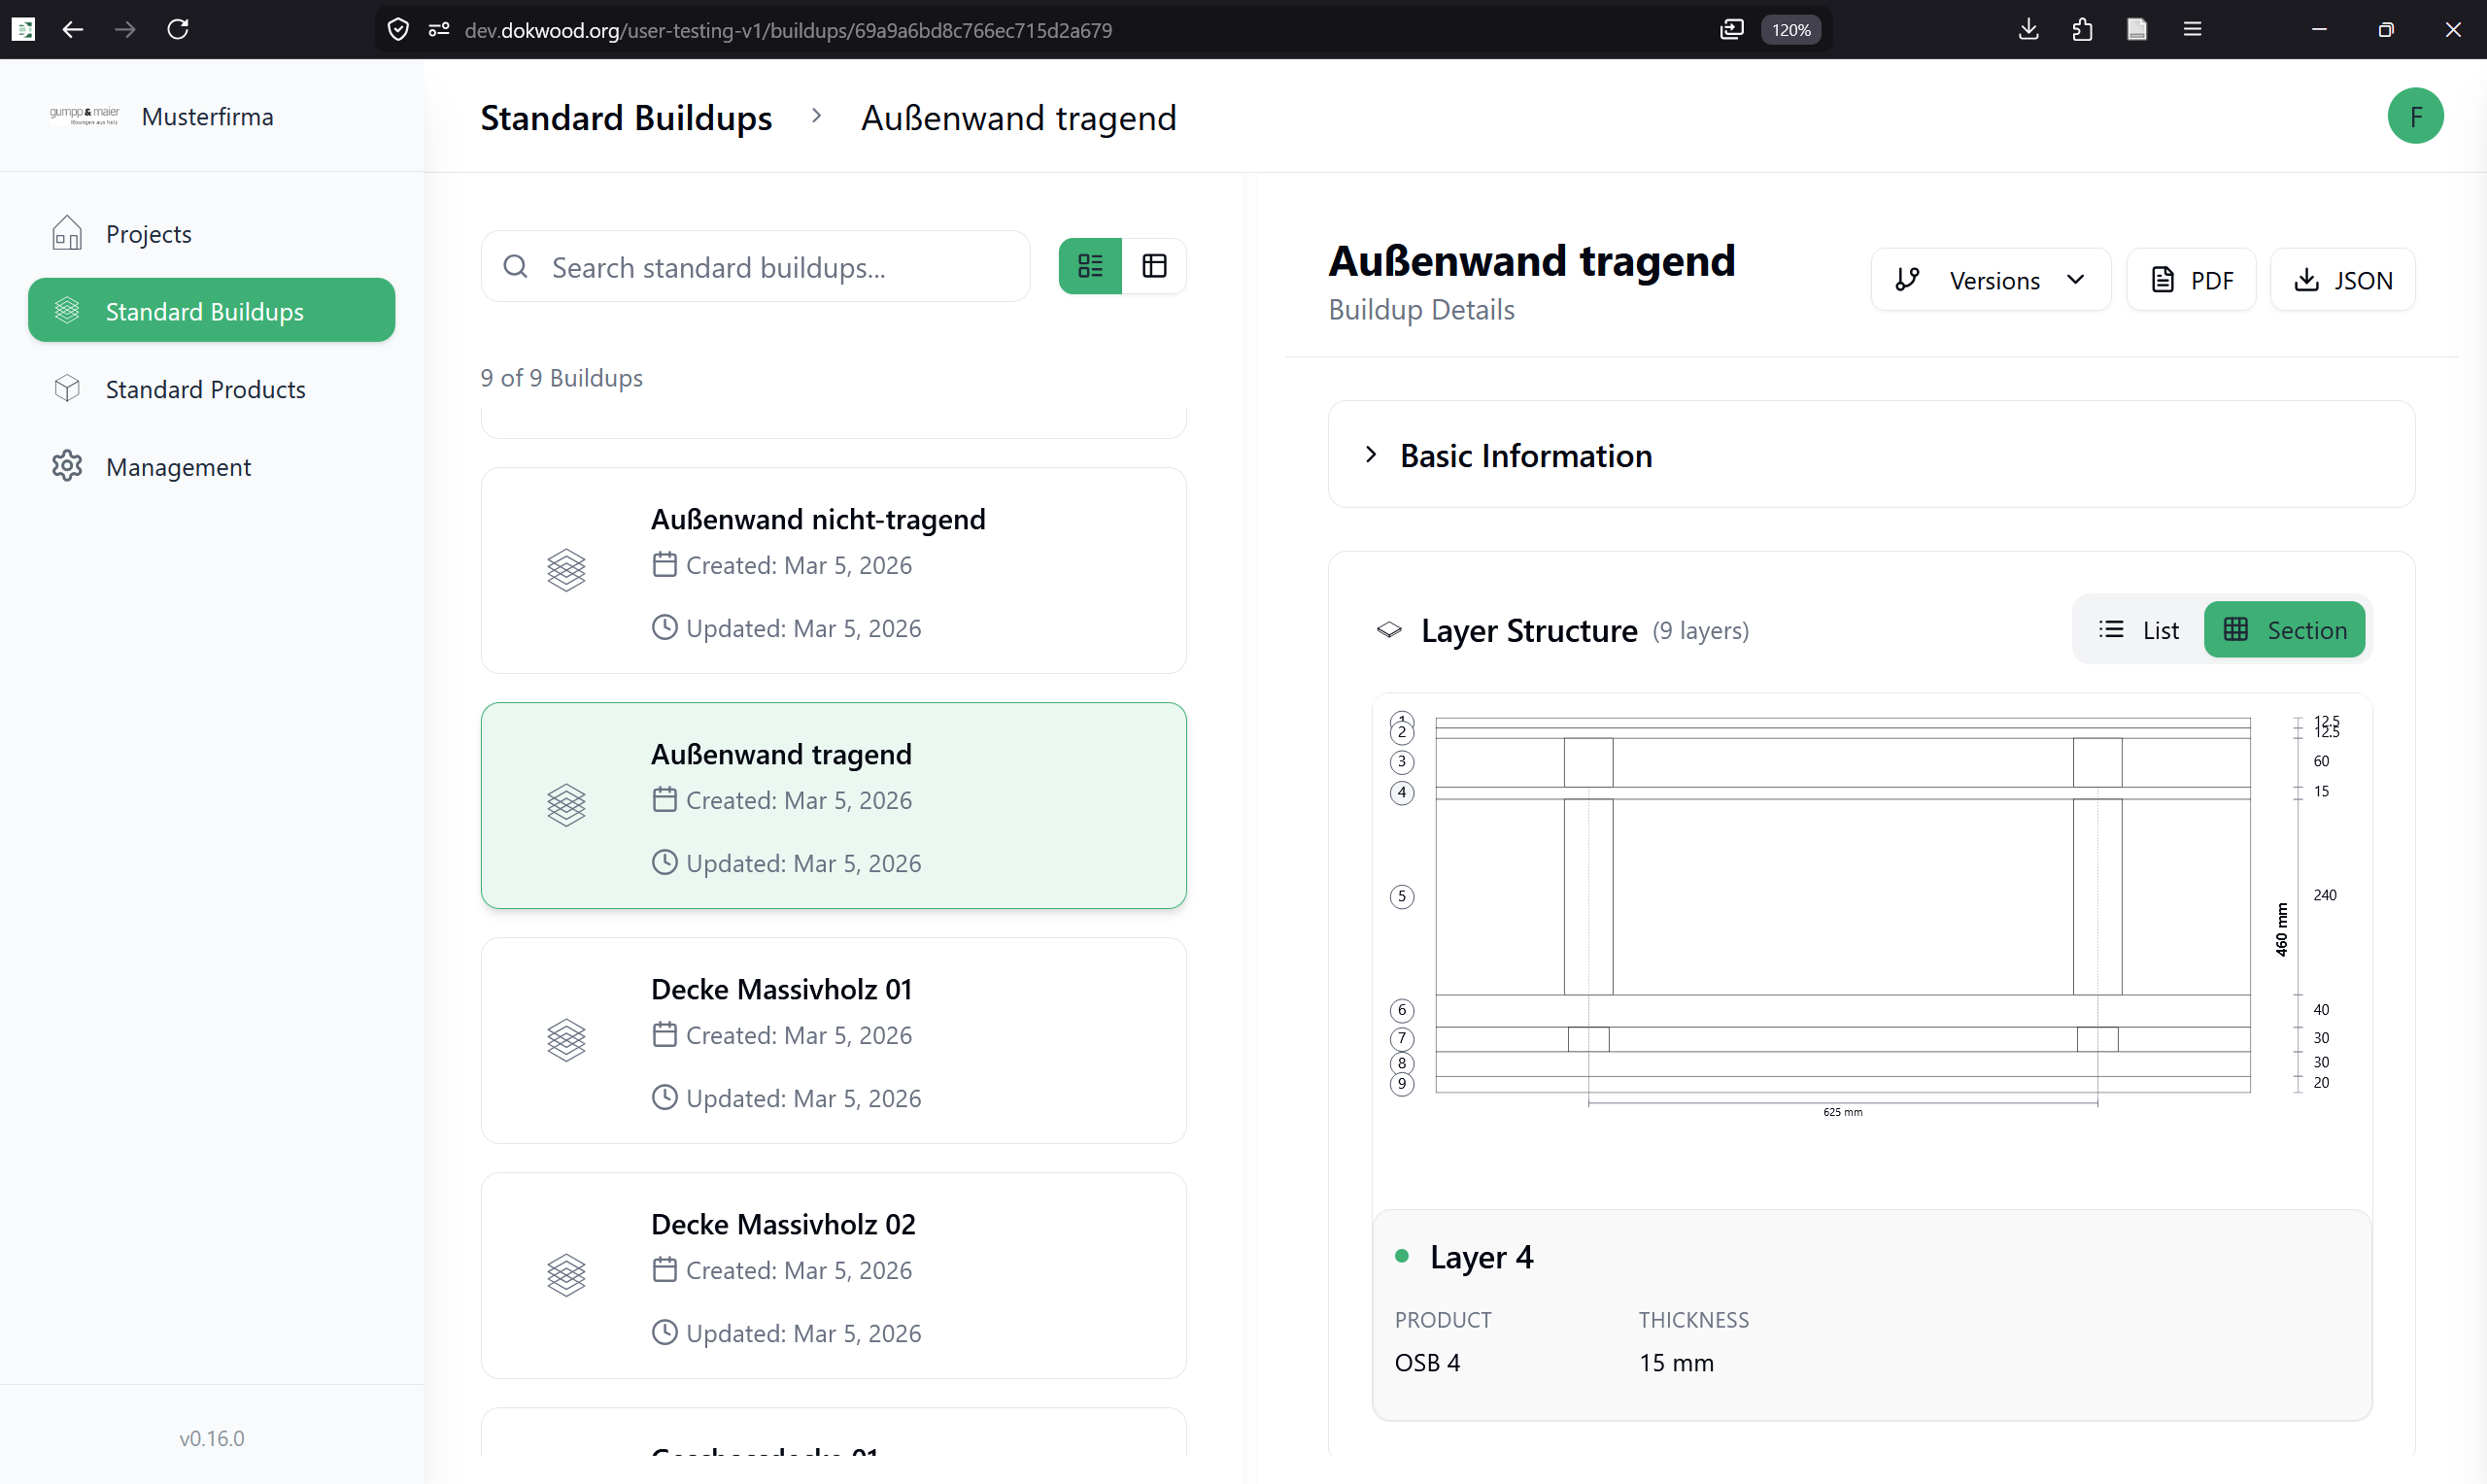Toggle layer structure to List view
The width and height of the screenshot is (2487, 1484).
(x=2139, y=630)
